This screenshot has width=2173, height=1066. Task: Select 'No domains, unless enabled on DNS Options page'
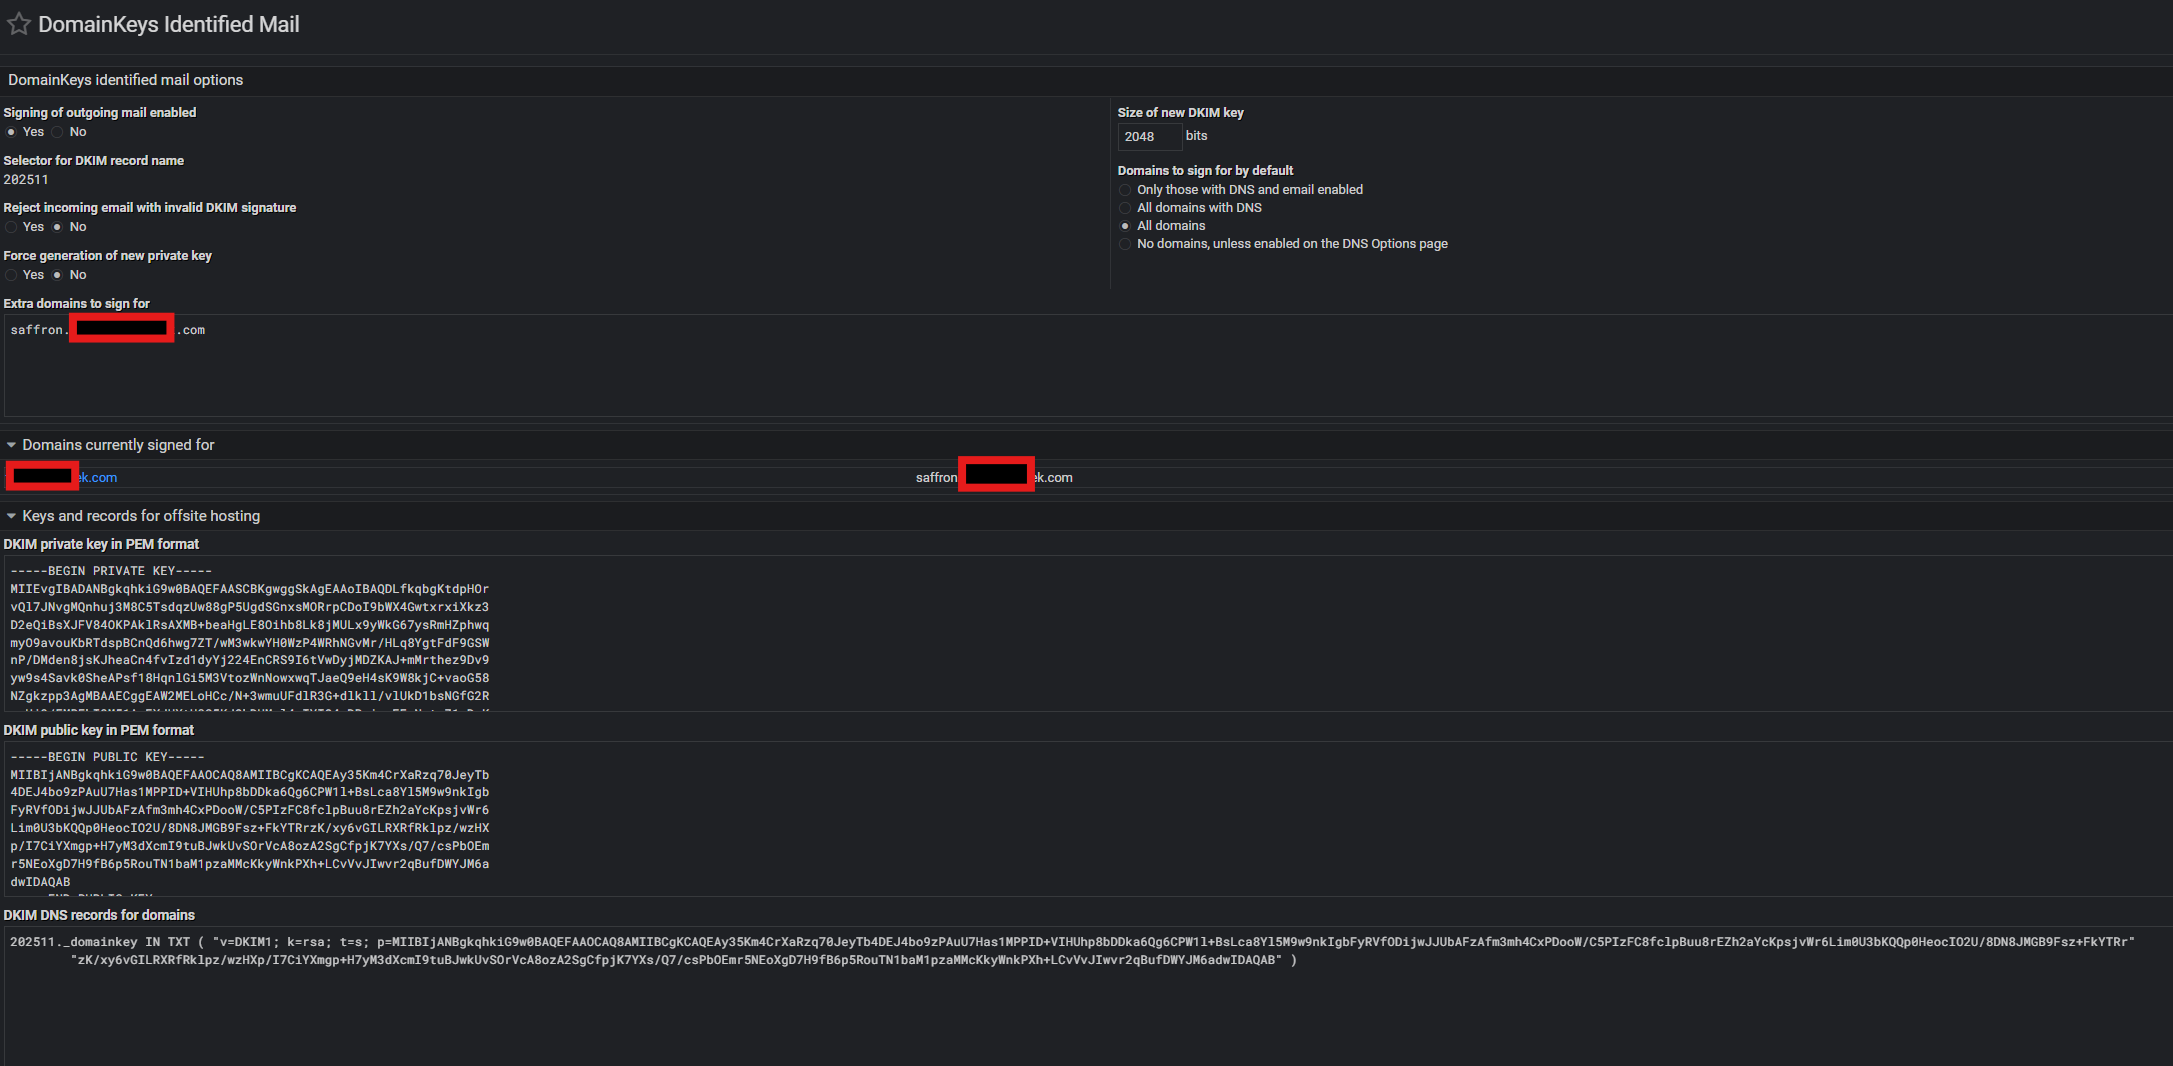pyautogui.click(x=1125, y=244)
